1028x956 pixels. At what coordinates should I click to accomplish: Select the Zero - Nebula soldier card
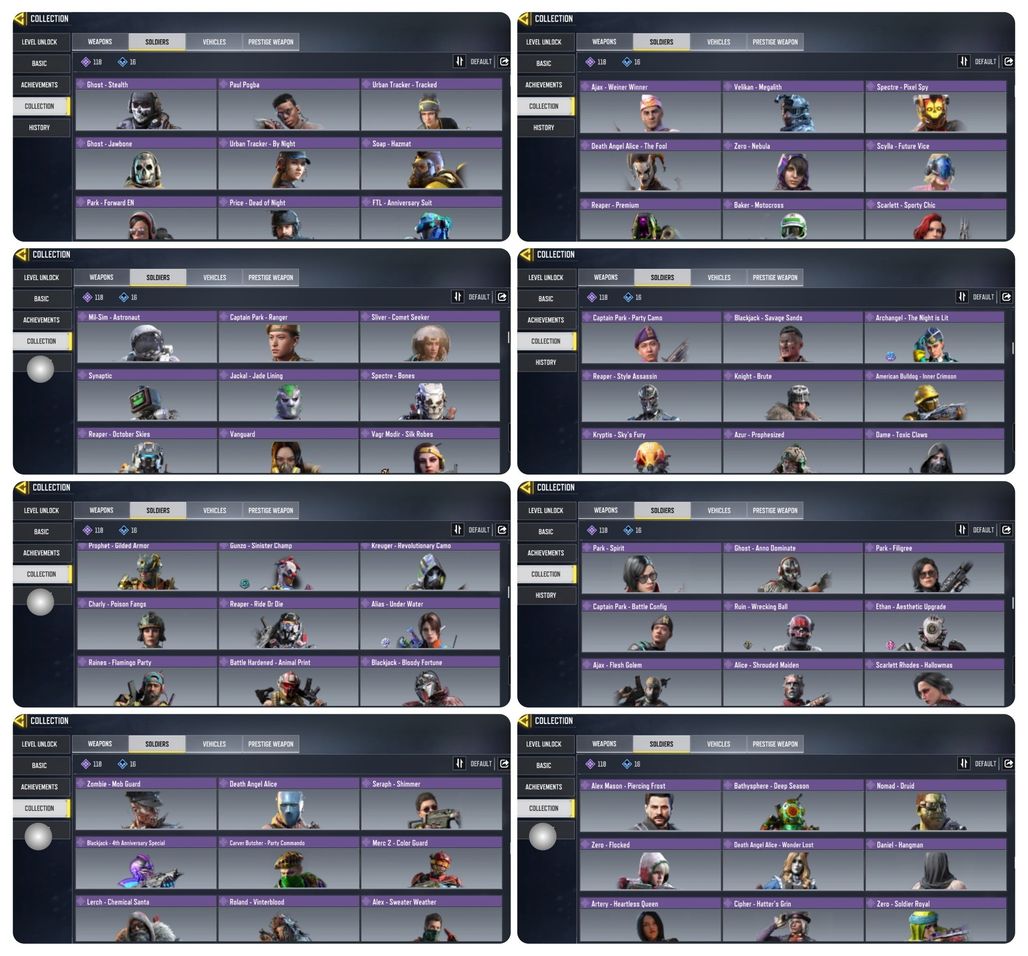[793, 166]
